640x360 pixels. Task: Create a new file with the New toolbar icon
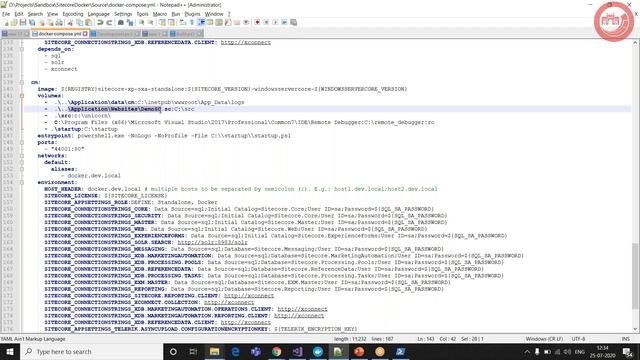[6, 22]
